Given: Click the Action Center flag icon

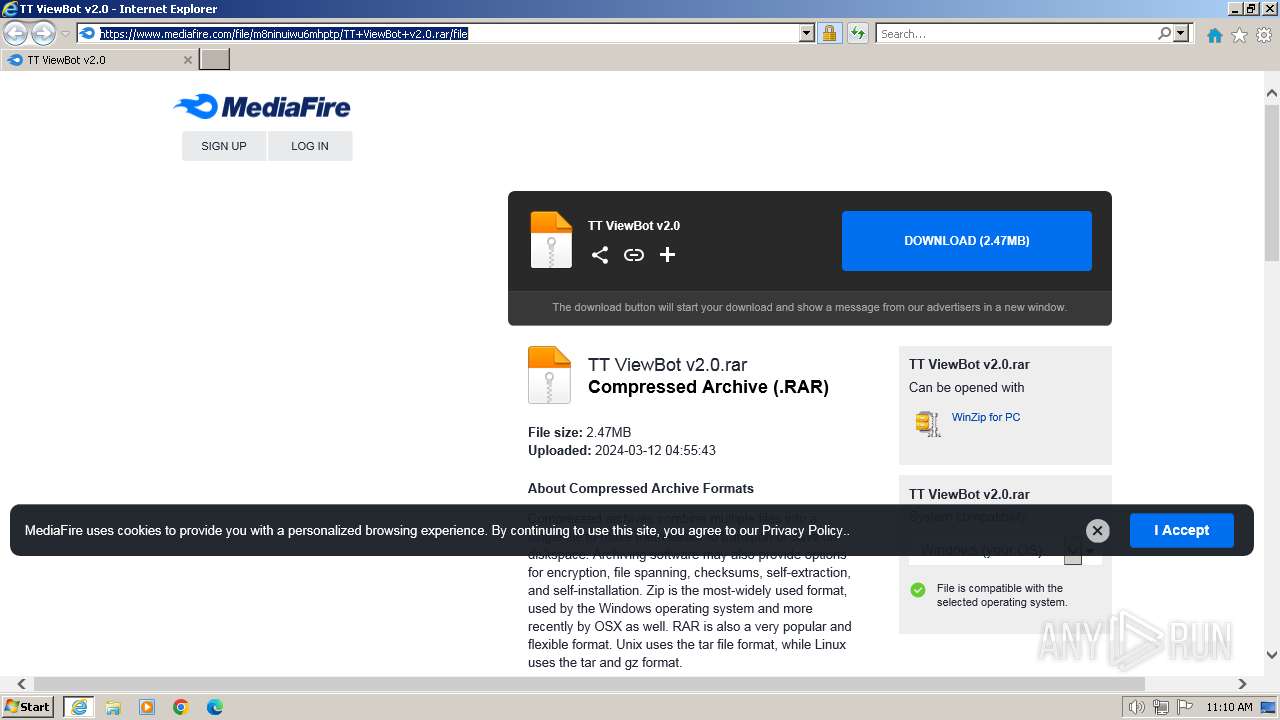Looking at the screenshot, I should 1183,707.
